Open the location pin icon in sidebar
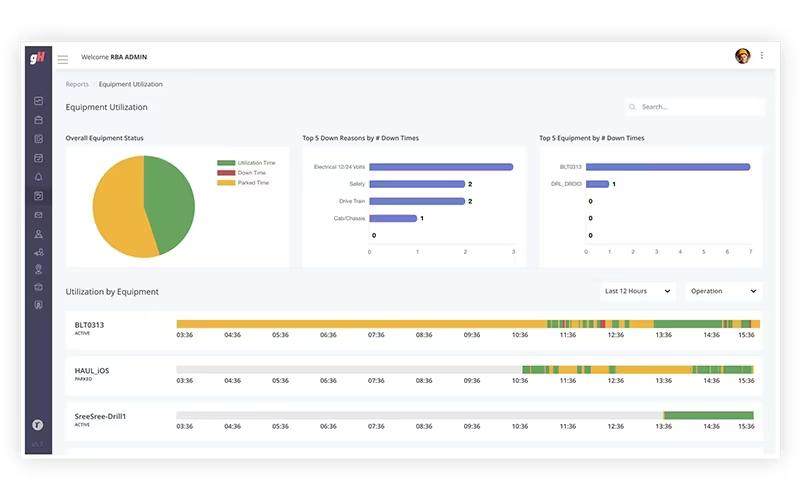 pos(38,269)
